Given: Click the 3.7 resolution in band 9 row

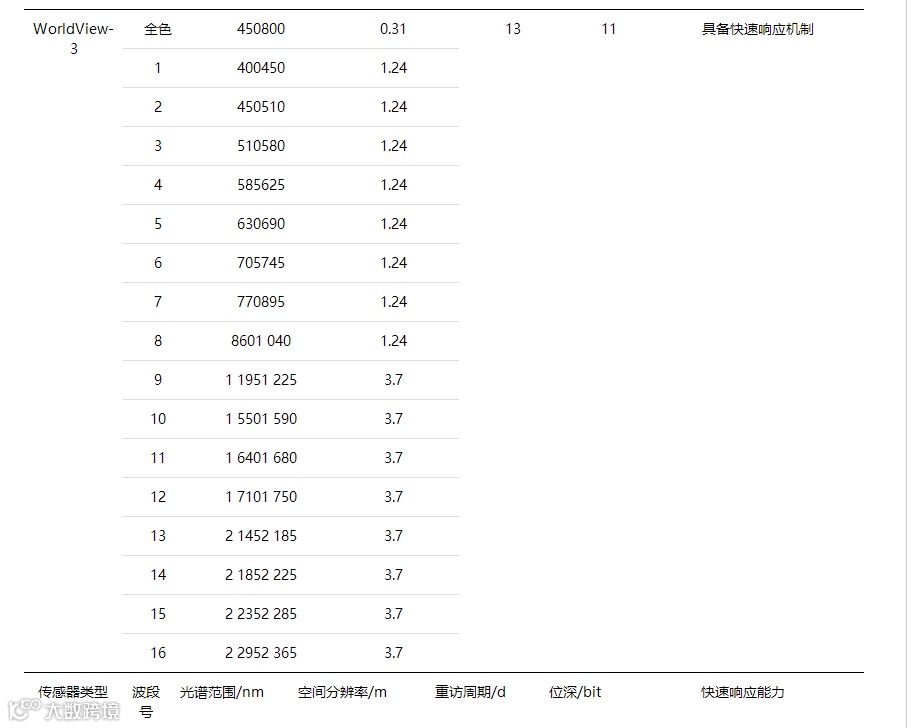Looking at the screenshot, I should [393, 380].
